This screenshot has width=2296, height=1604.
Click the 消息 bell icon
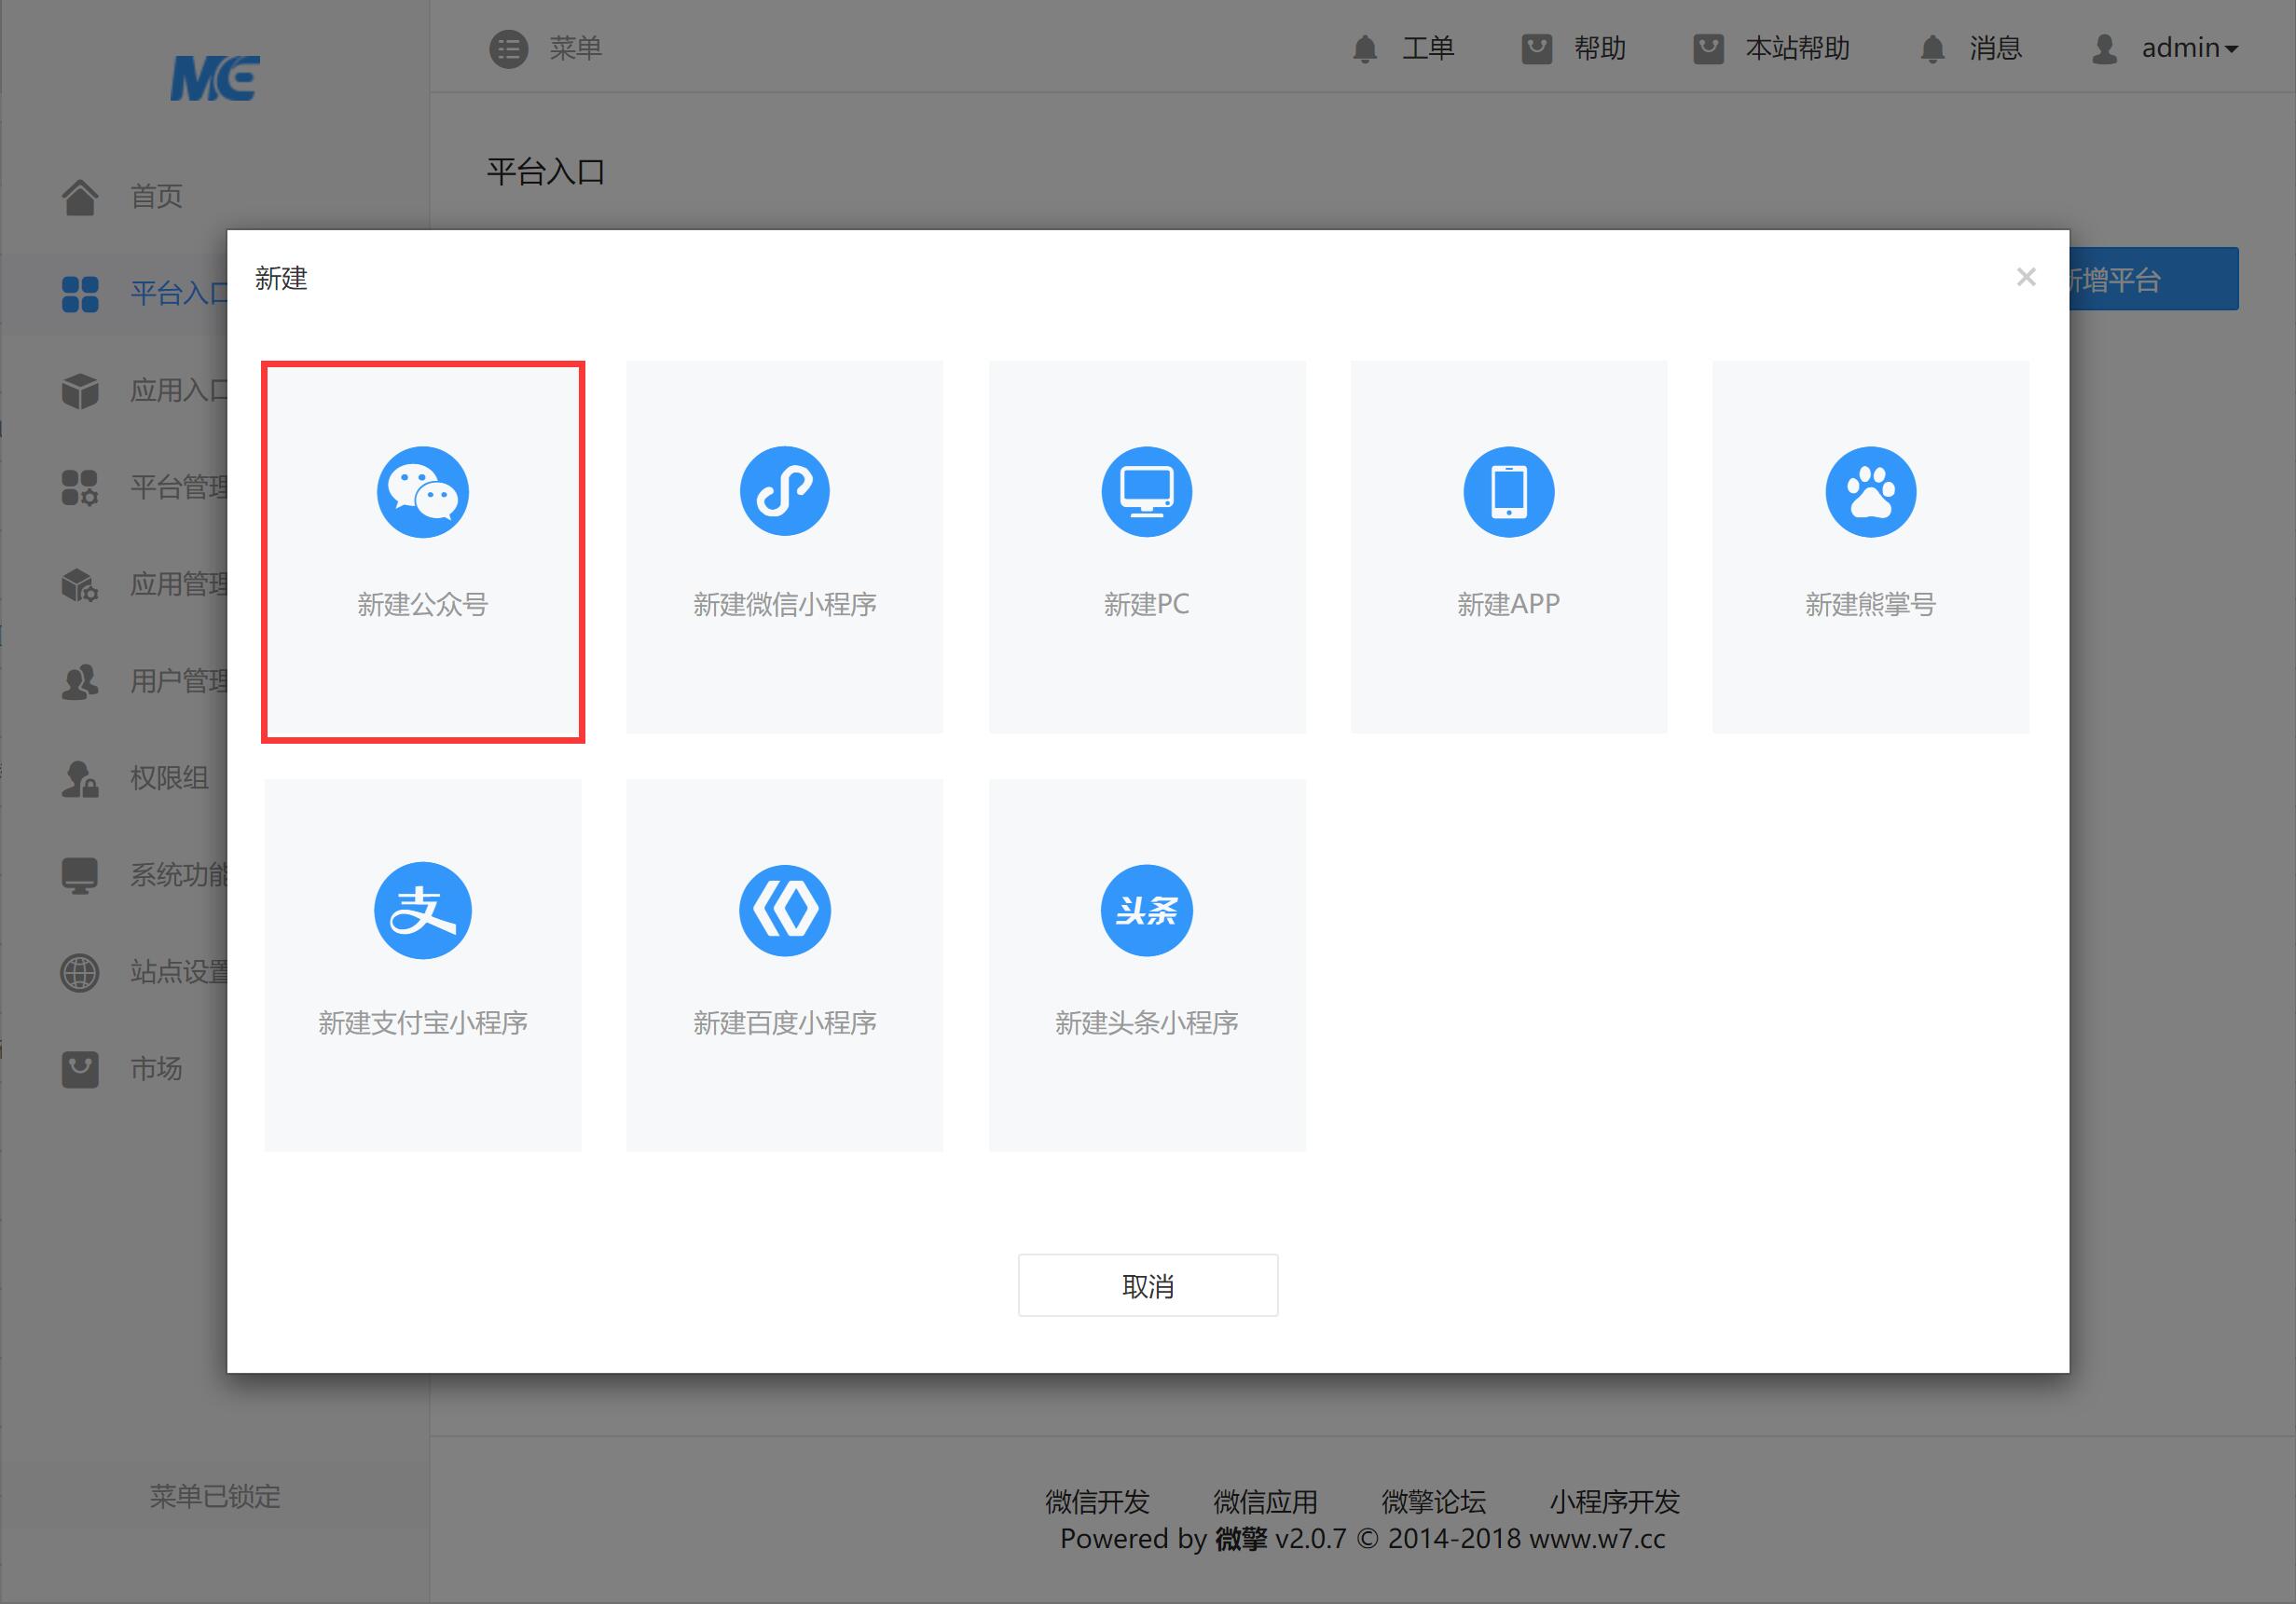(1933, 49)
